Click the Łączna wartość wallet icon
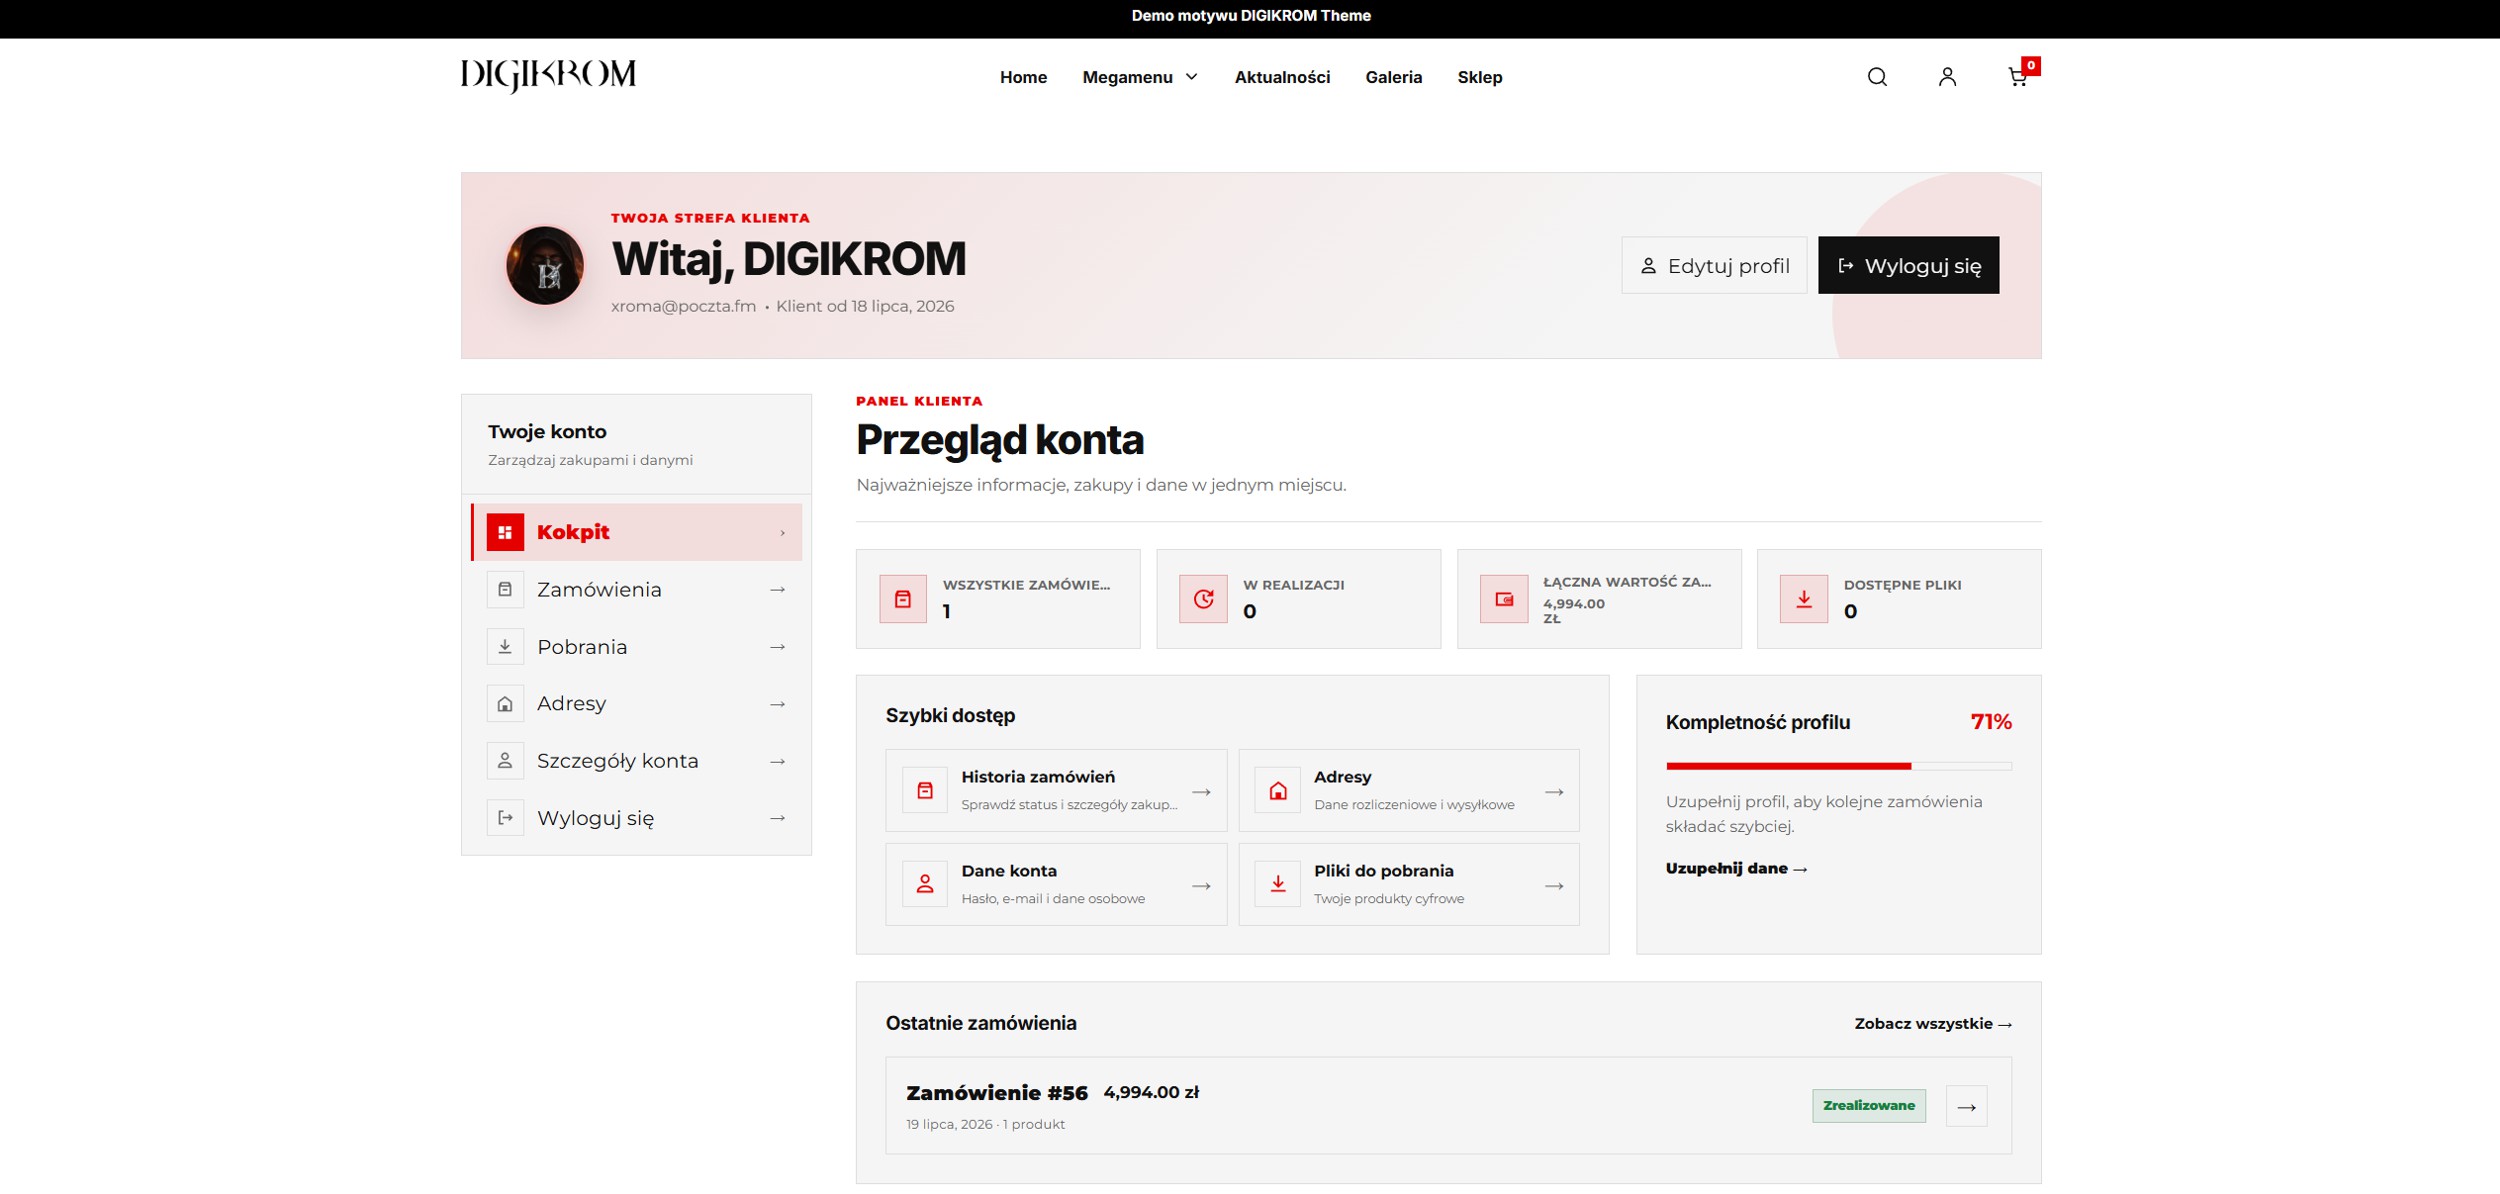Viewport: 2500px width, 1194px height. [x=1504, y=599]
